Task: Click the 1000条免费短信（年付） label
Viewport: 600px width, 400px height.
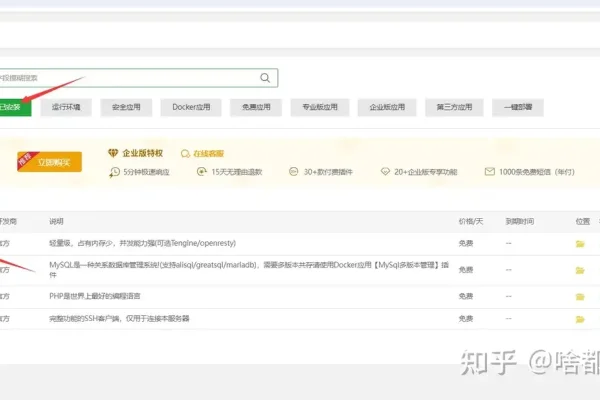Action: pos(536,172)
